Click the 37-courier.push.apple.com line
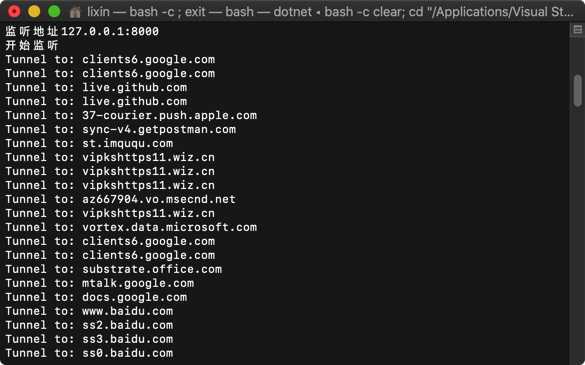Image resolution: width=585 pixels, height=365 pixels. click(131, 115)
